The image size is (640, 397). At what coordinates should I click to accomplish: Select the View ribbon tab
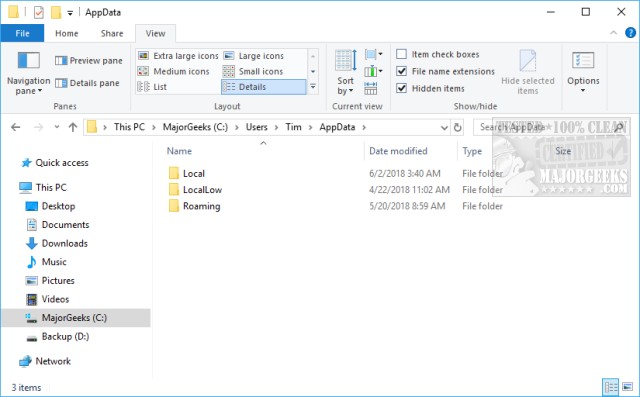pos(156,33)
